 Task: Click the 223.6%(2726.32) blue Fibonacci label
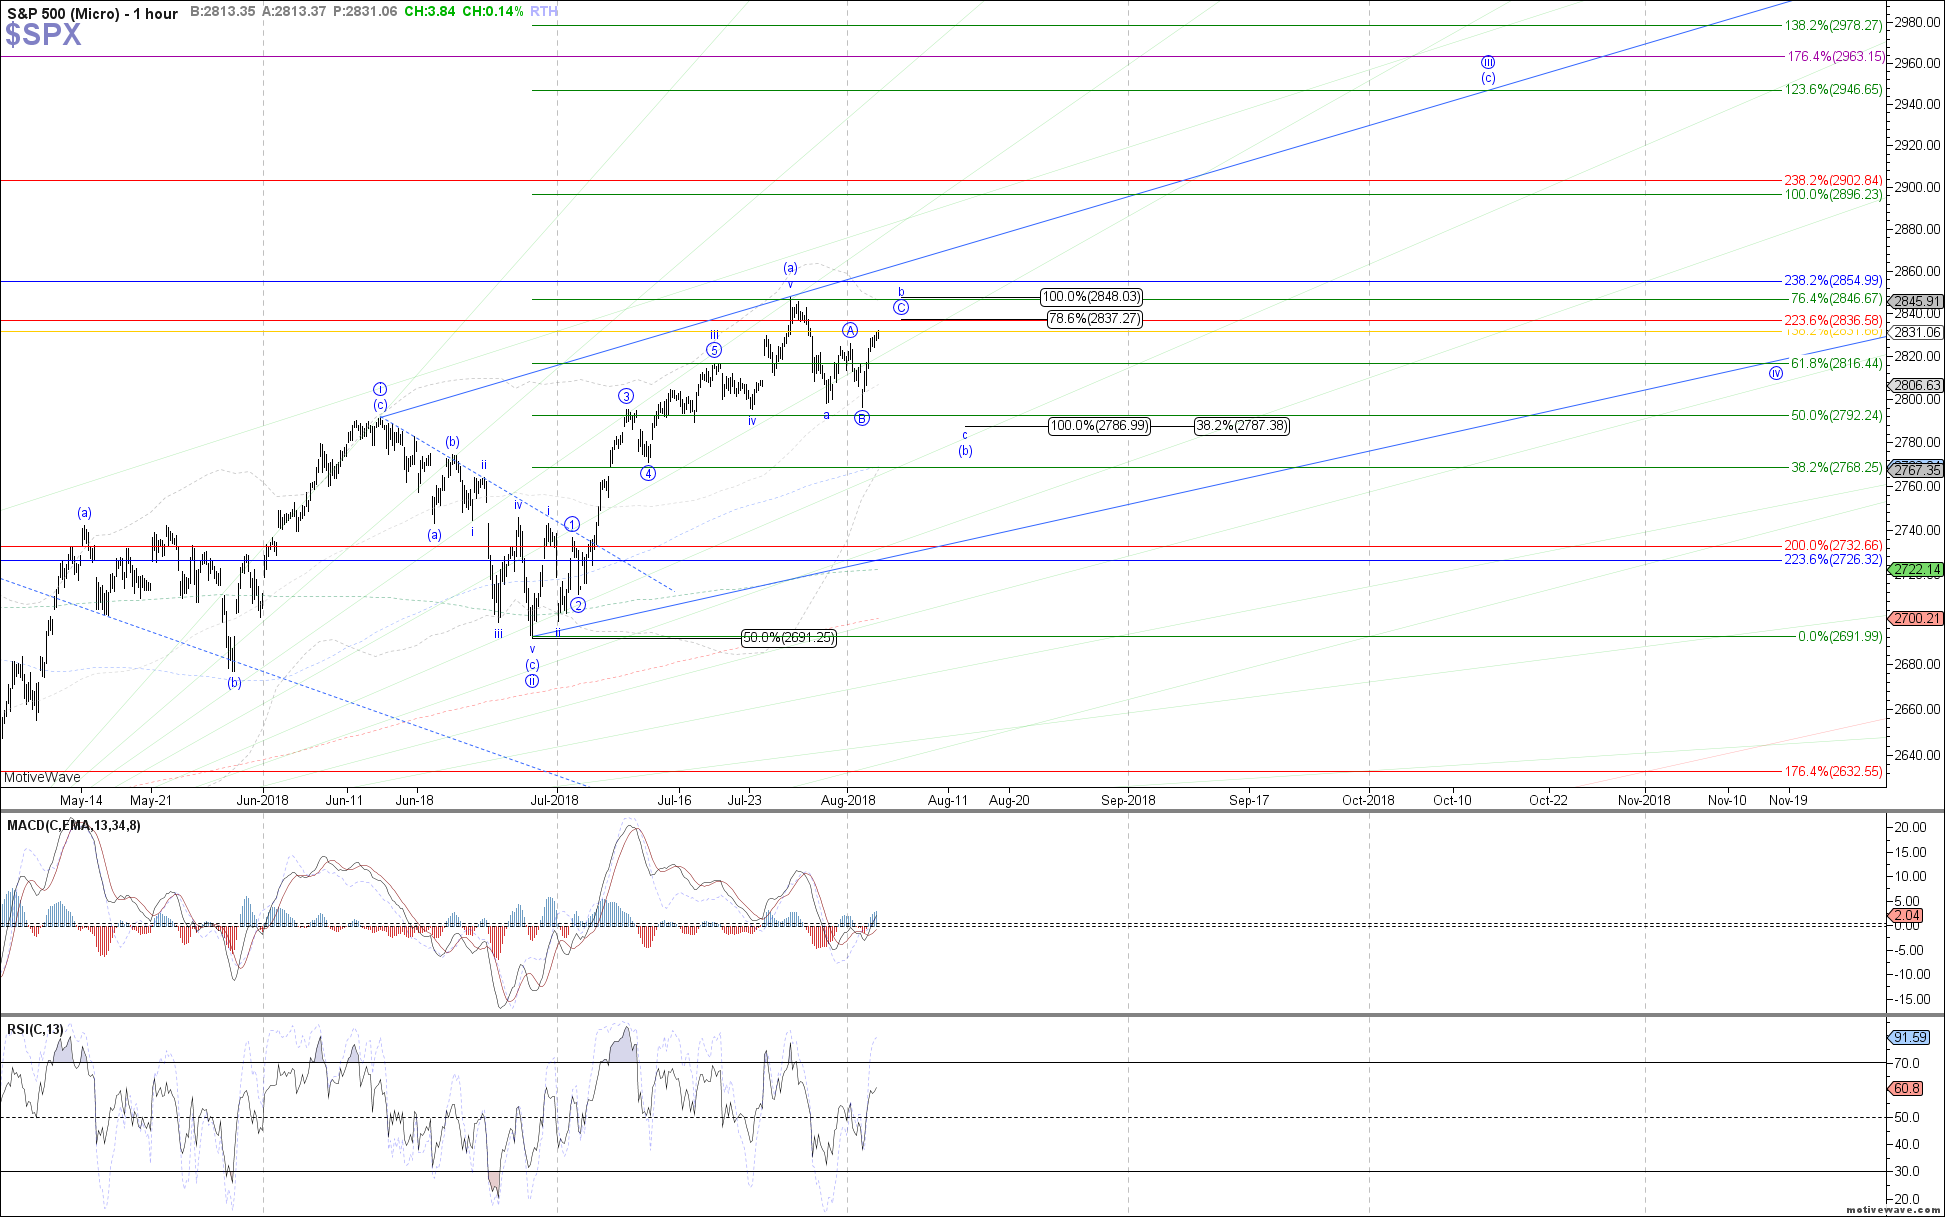(1833, 560)
